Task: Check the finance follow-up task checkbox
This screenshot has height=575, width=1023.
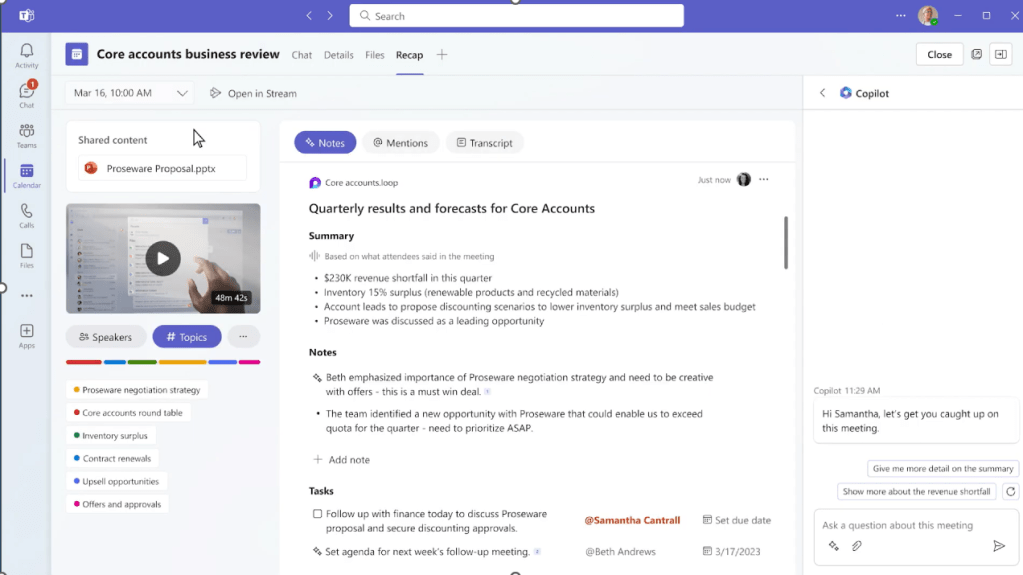Action: coord(317,514)
